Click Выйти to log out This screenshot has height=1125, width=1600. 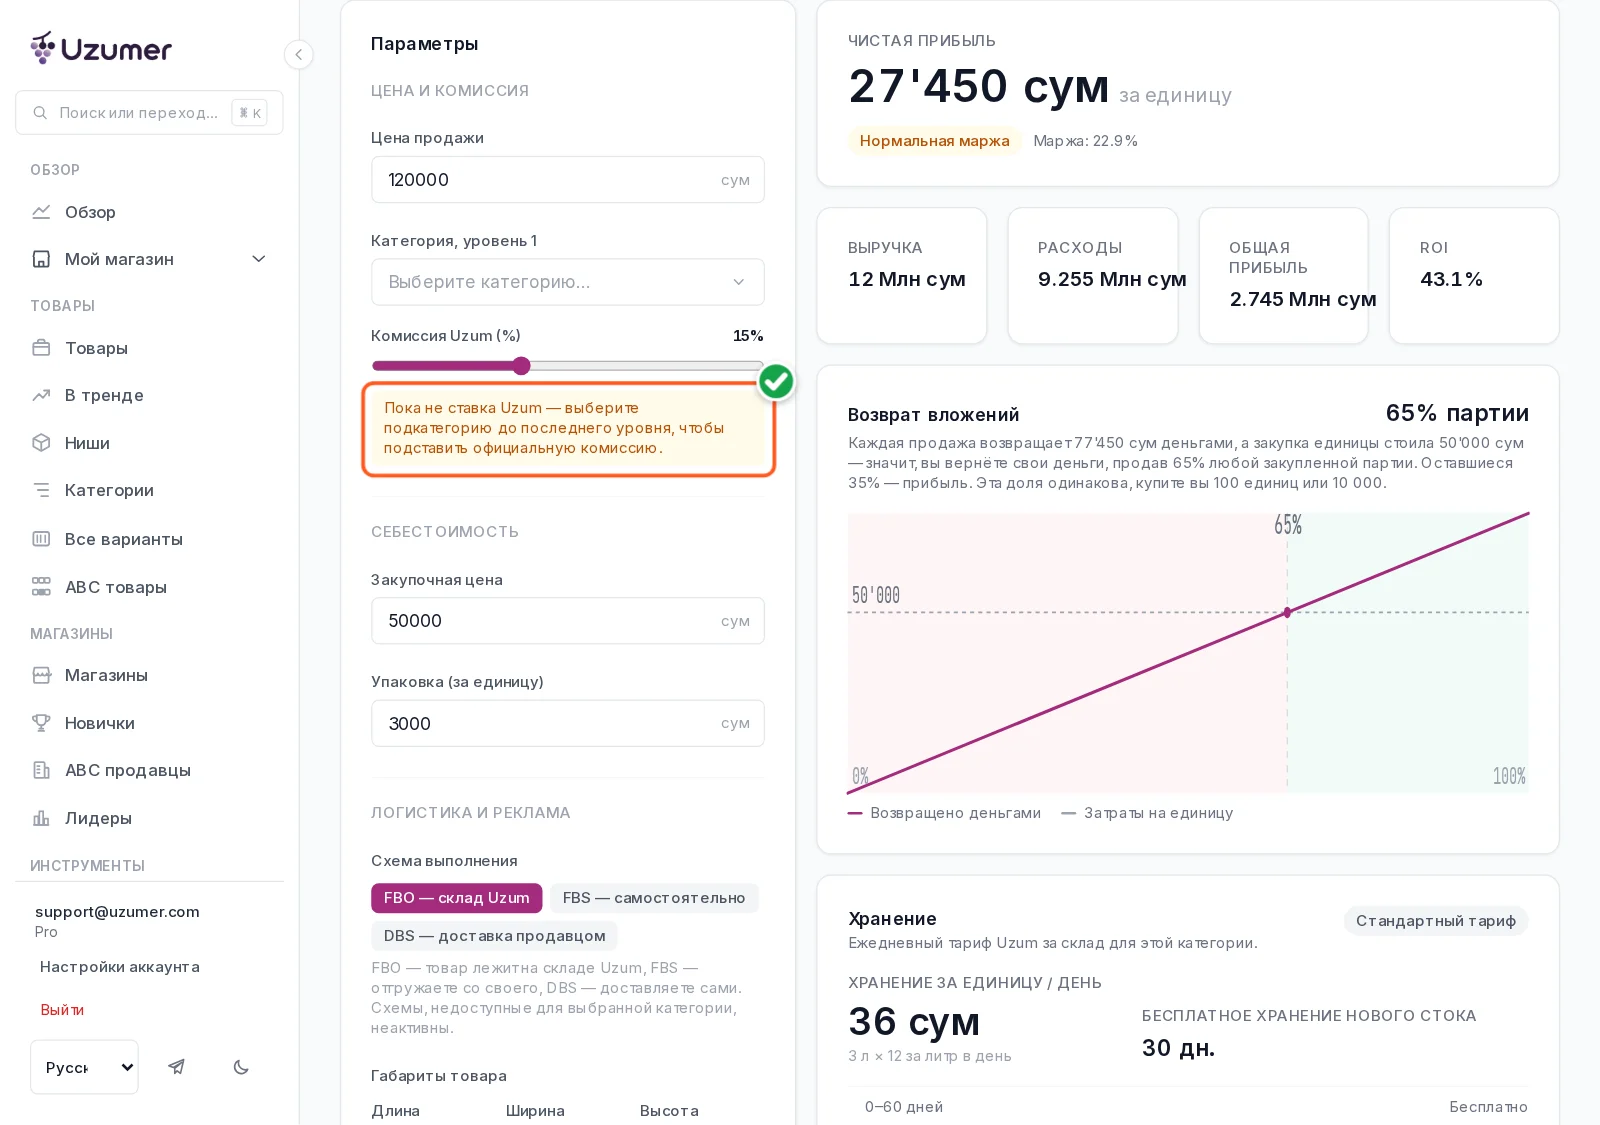tap(62, 1010)
